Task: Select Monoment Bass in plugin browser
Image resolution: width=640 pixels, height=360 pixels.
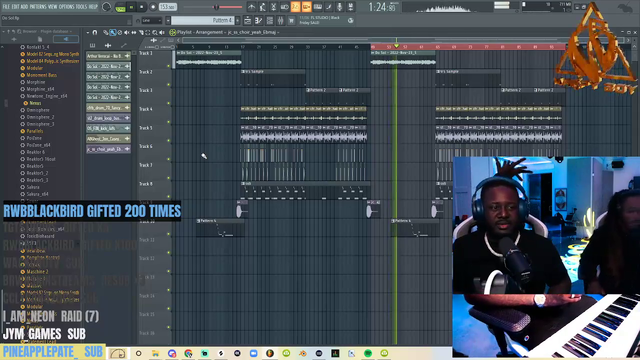Action: (41, 75)
